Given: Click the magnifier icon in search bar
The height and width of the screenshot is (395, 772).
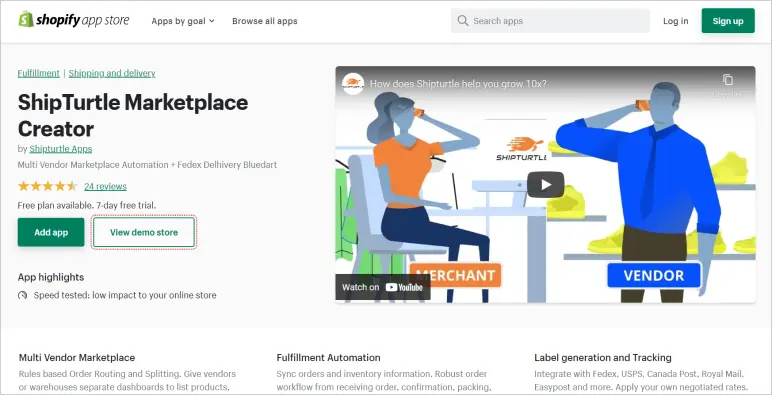Looking at the screenshot, I should pyautogui.click(x=462, y=21).
